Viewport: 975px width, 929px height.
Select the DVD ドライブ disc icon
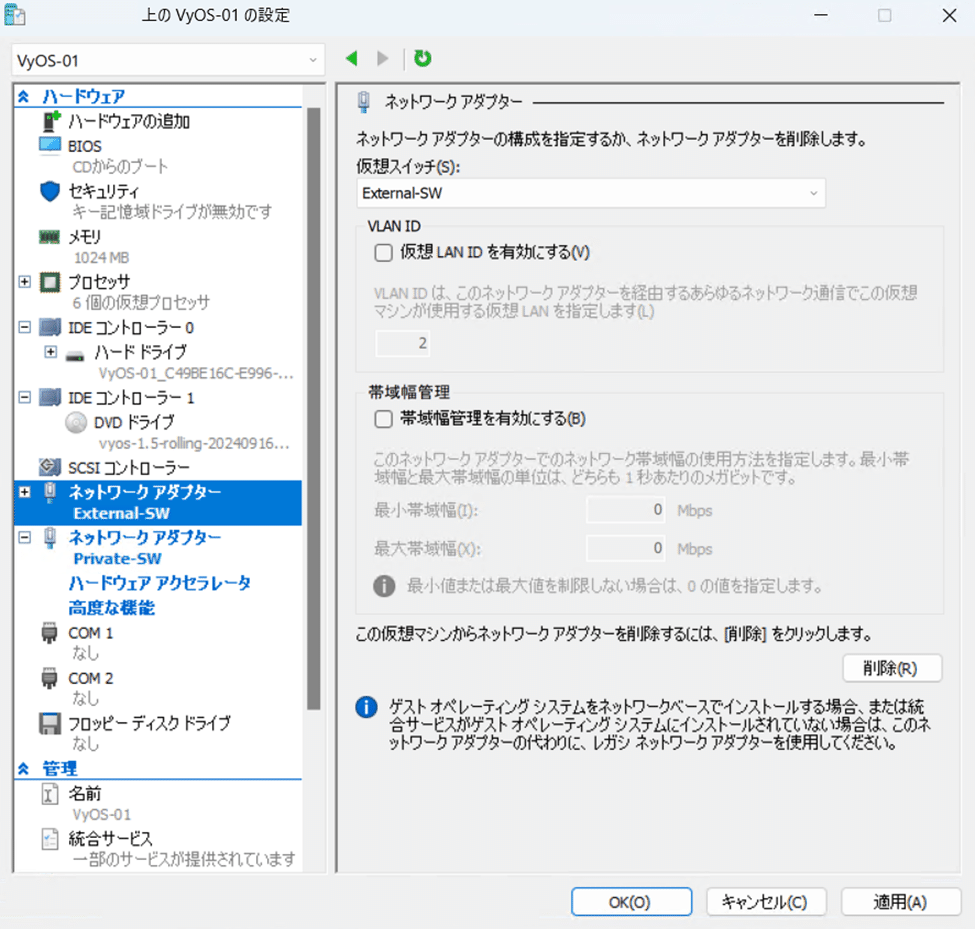click(76, 422)
